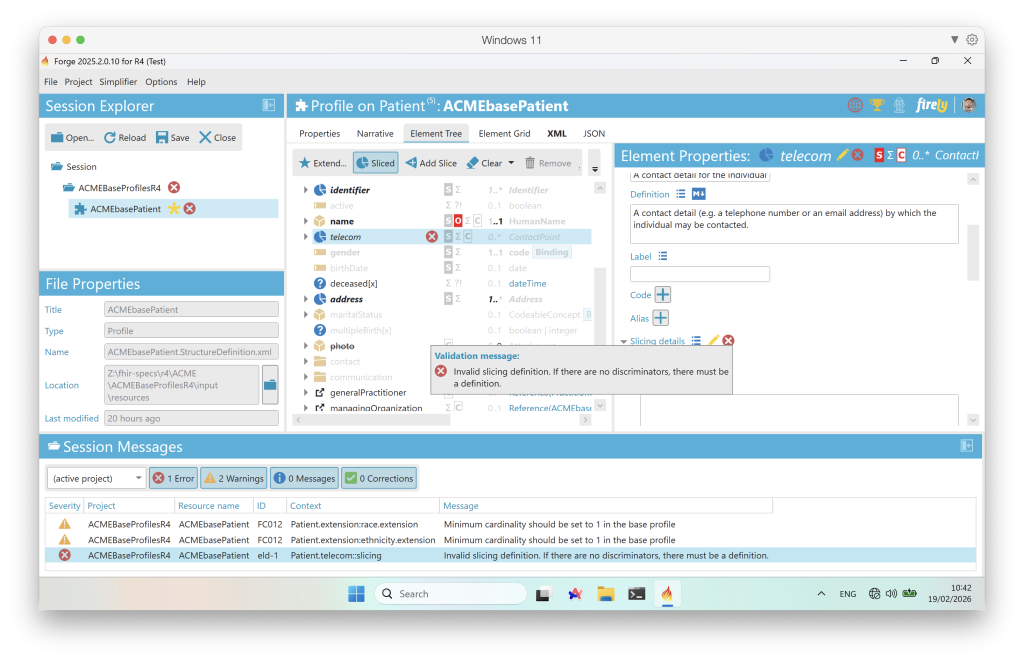Switch to the Narrative tab

point(375,133)
